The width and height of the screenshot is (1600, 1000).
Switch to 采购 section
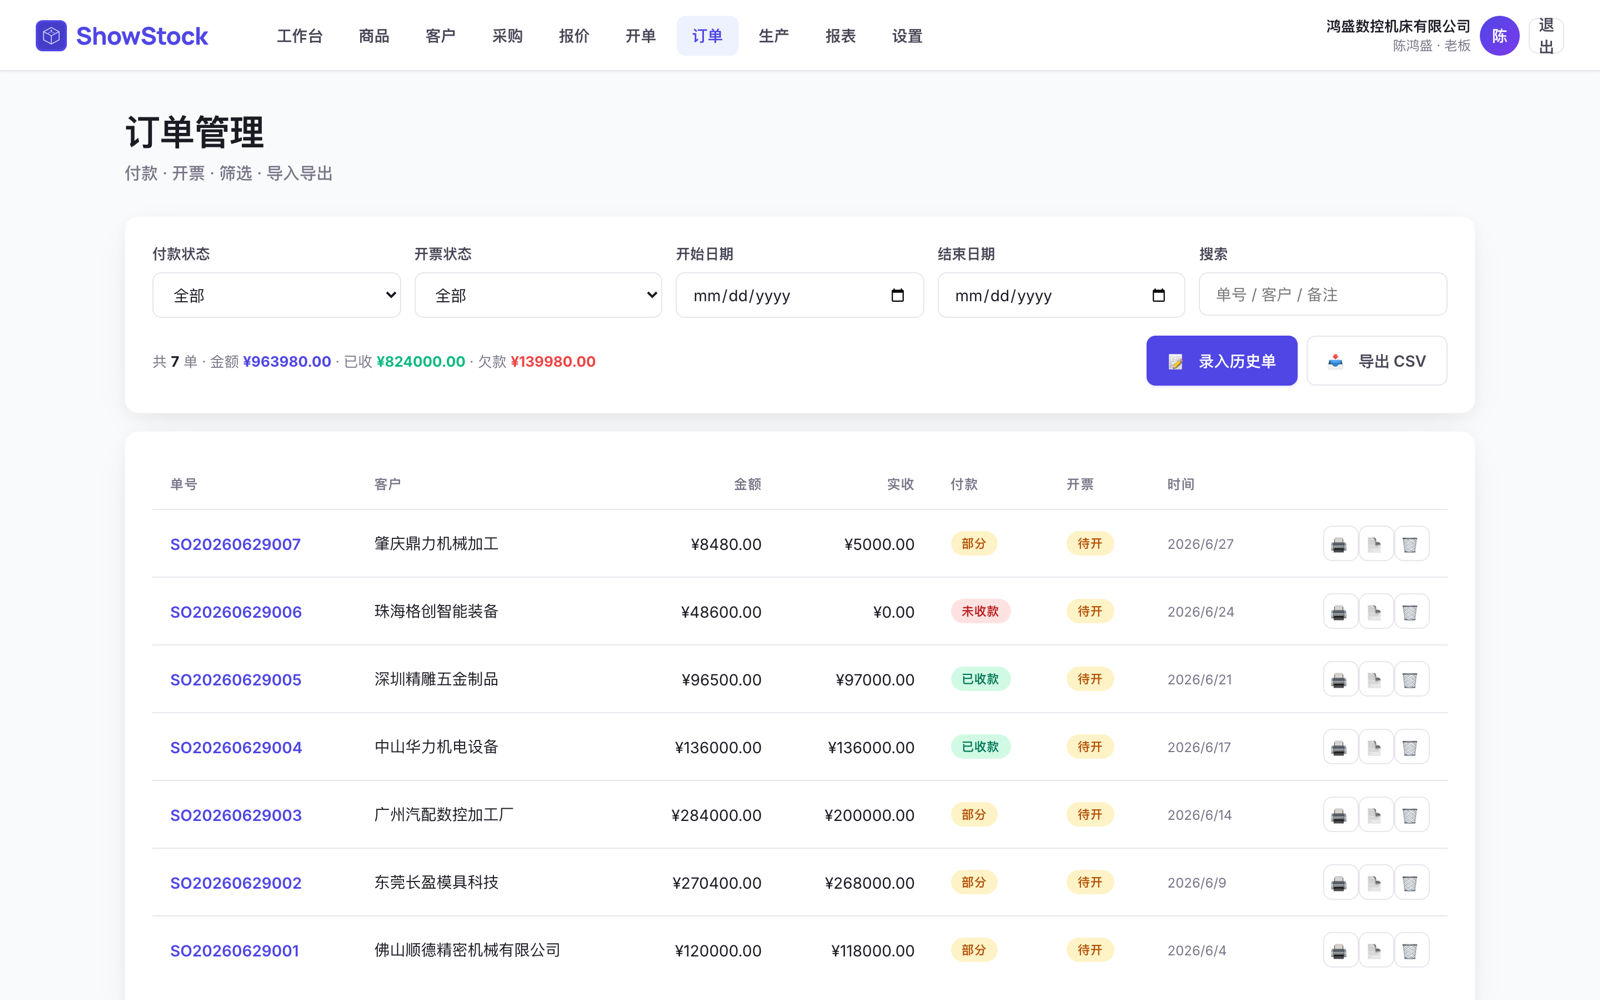(507, 36)
